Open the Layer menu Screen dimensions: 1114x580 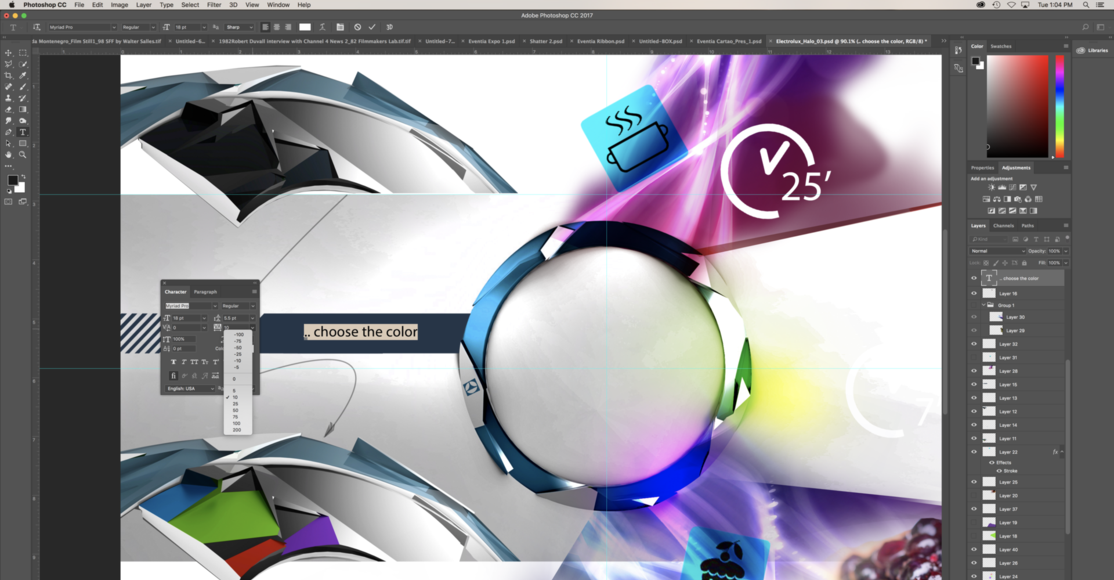pyautogui.click(x=144, y=5)
